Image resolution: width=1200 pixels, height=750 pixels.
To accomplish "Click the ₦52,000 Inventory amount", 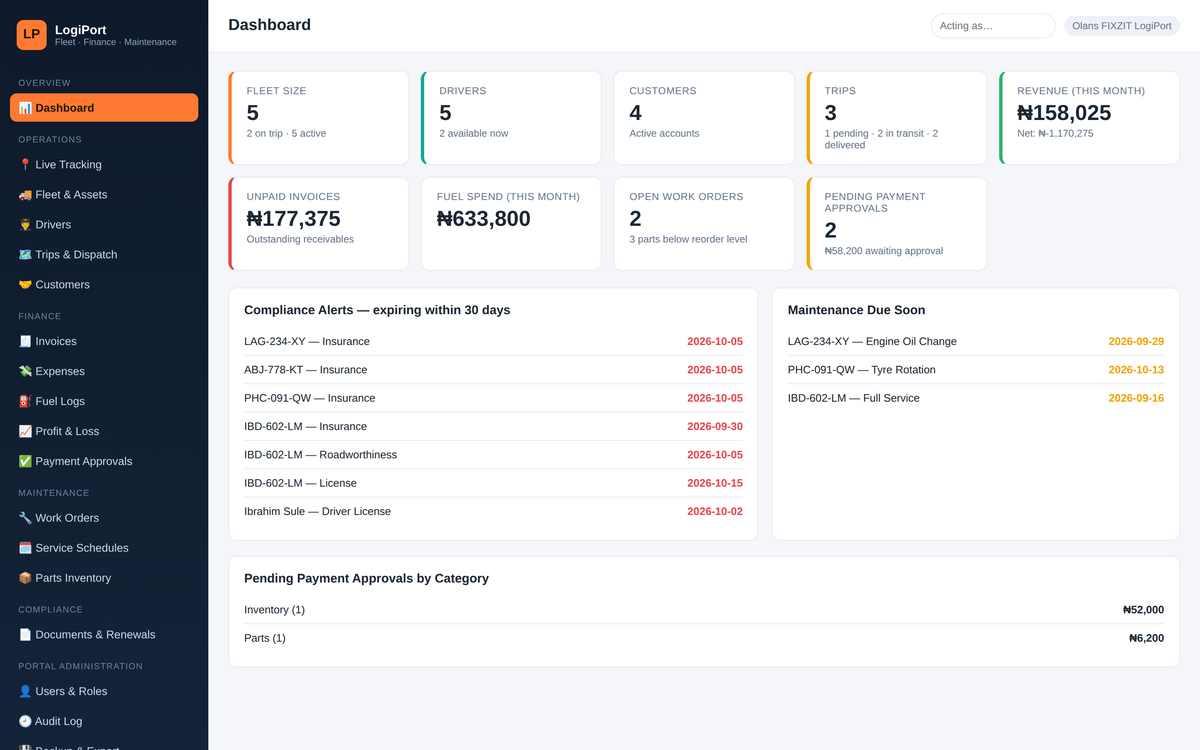I will 1143,610.
